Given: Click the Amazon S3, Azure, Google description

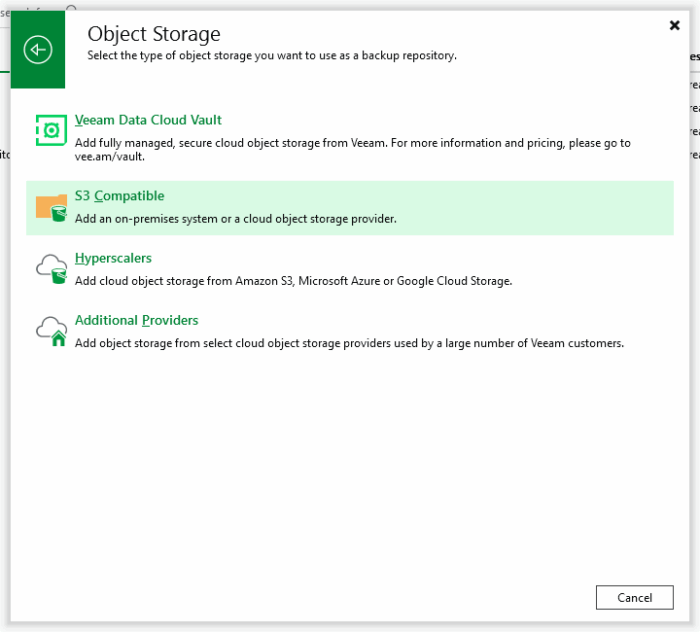Looking at the screenshot, I should (293, 281).
